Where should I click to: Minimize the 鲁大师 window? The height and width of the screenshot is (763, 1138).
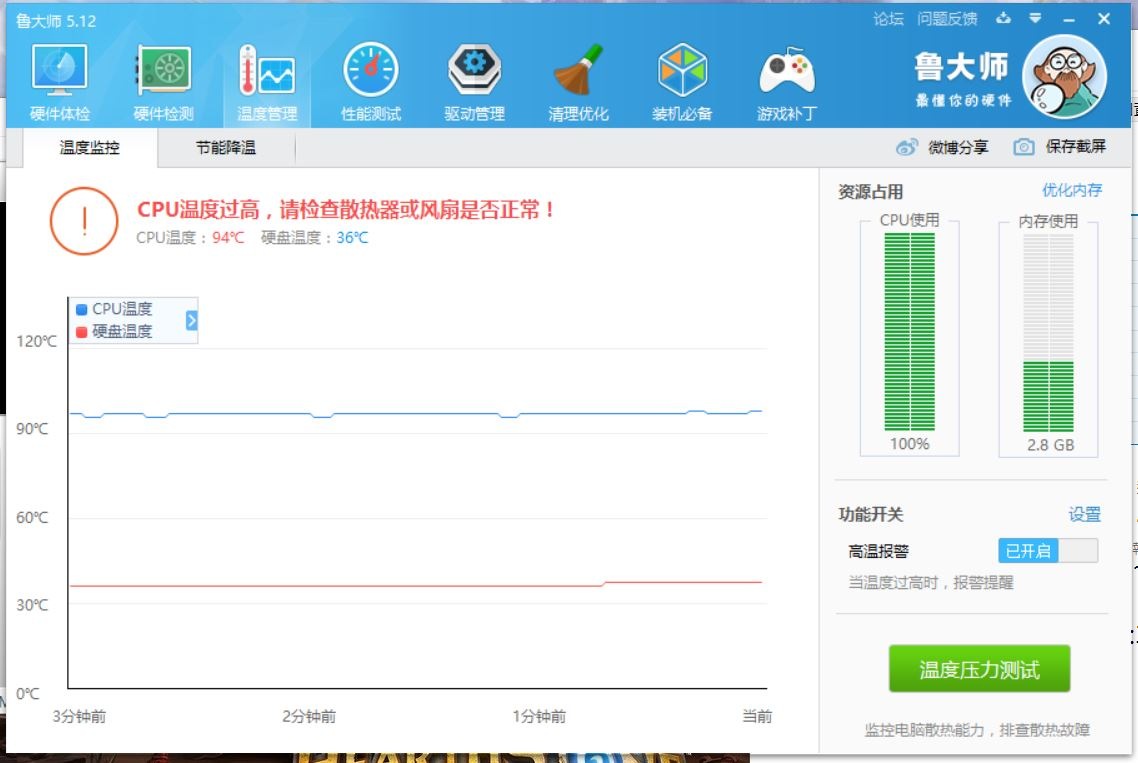click(x=1068, y=20)
